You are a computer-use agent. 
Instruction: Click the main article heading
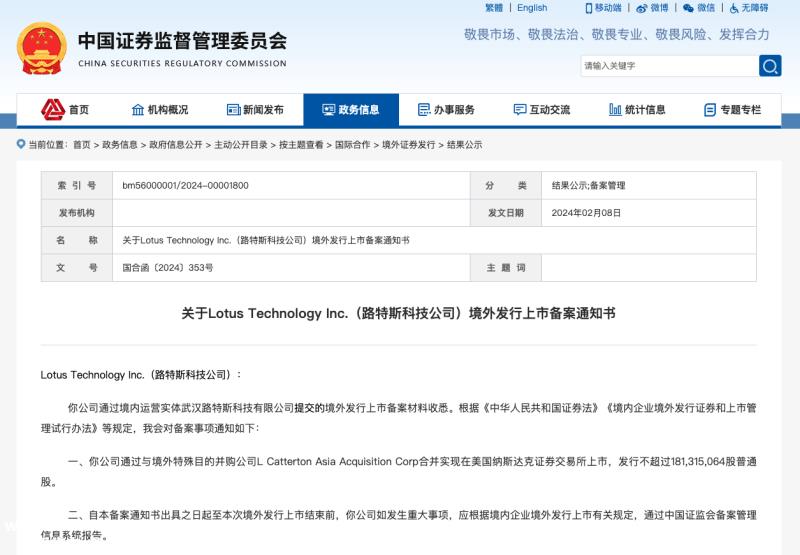398,313
